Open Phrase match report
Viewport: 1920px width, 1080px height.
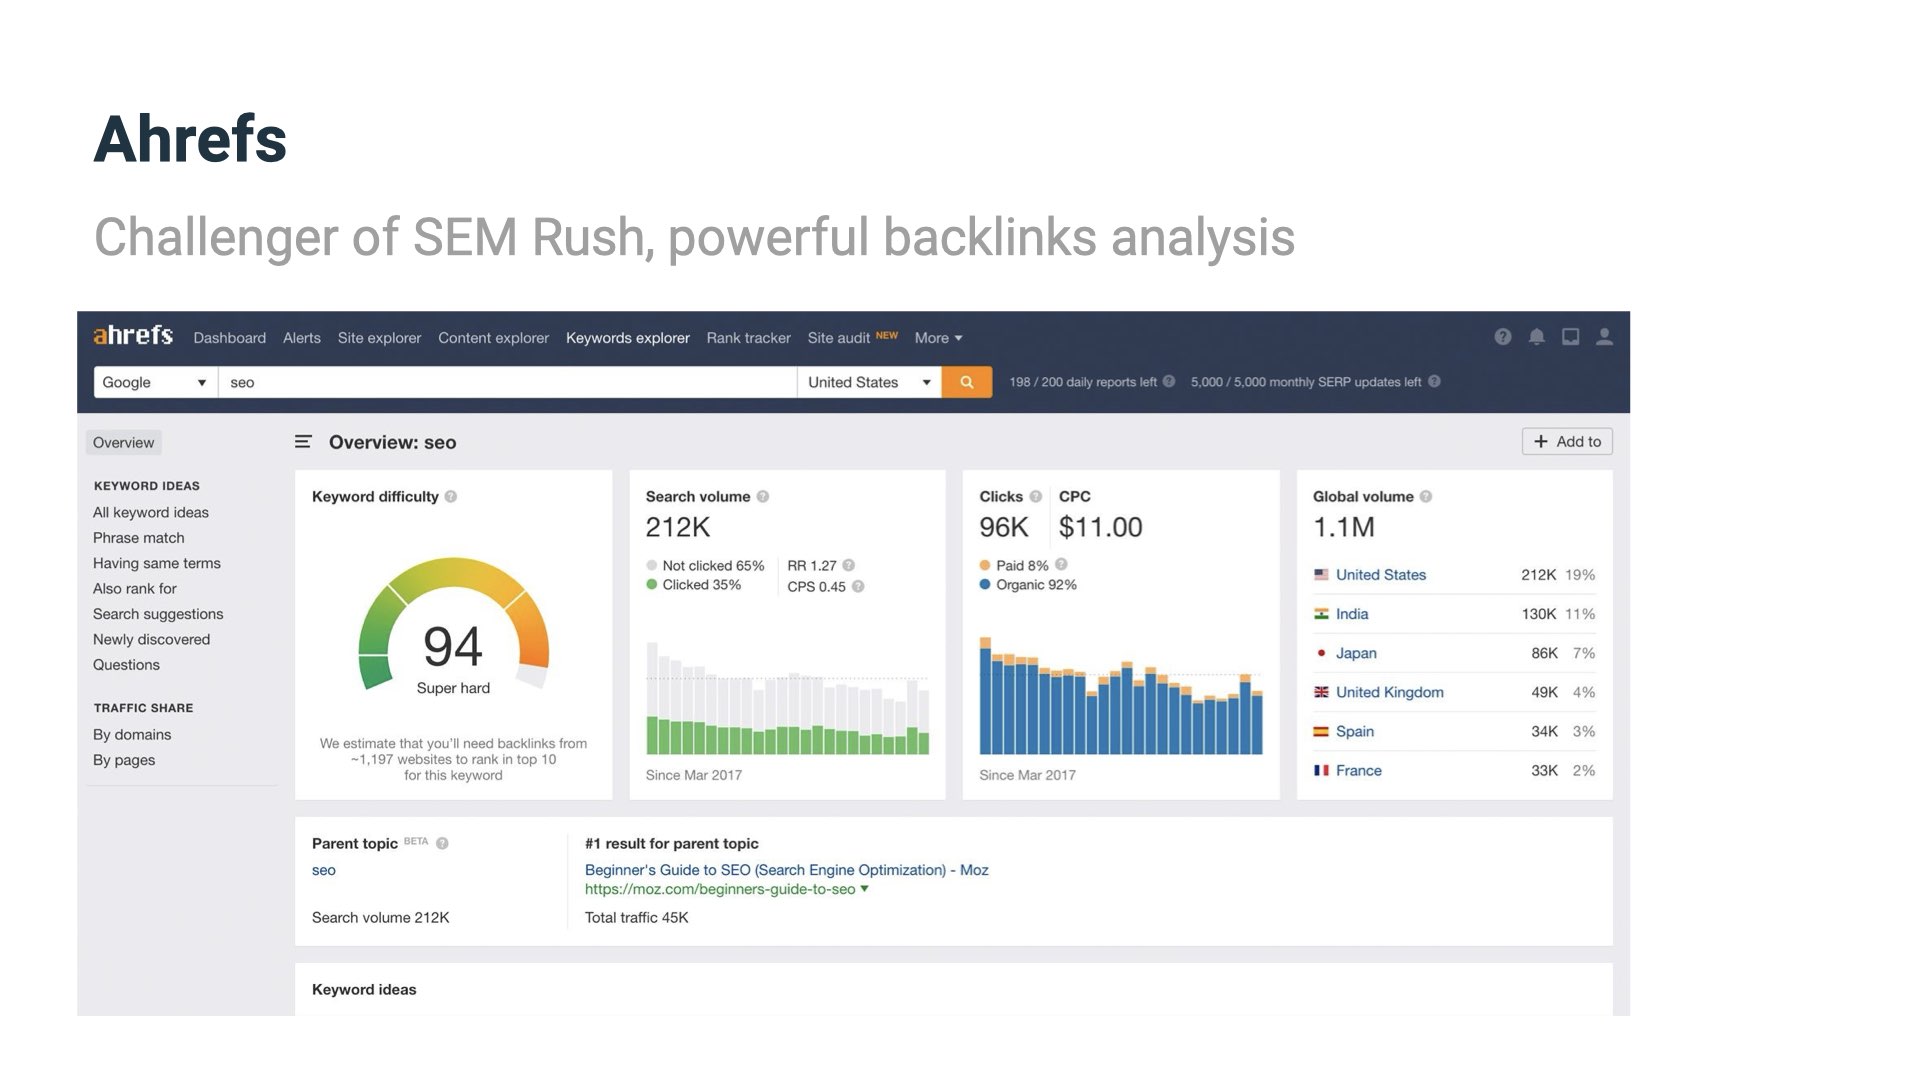click(x=139, y=538)
